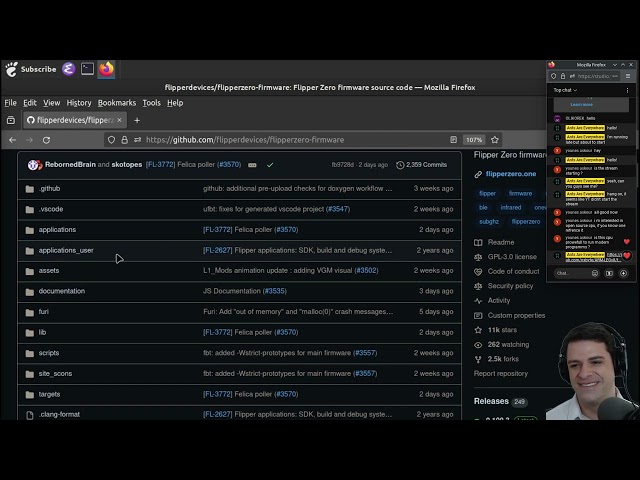The height and width of the screenshot is (480, 640).
Task: Reload the GitHub page
Action: click(46, 140)
